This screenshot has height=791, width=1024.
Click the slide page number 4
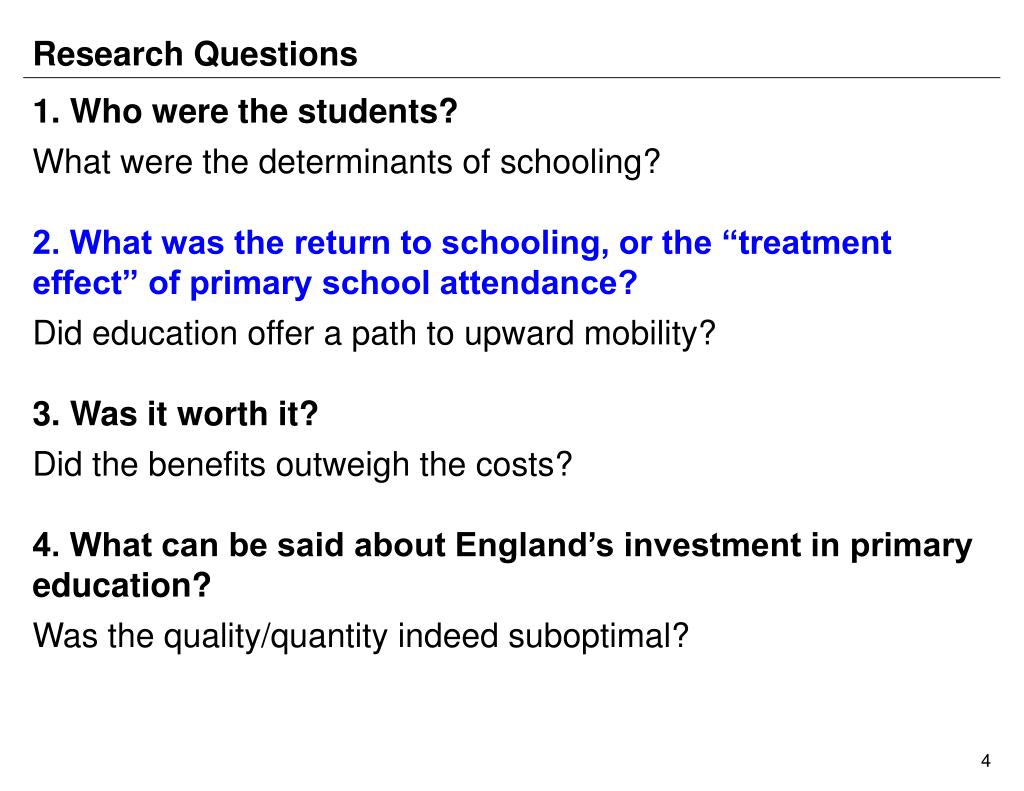(x=985, y=761)
